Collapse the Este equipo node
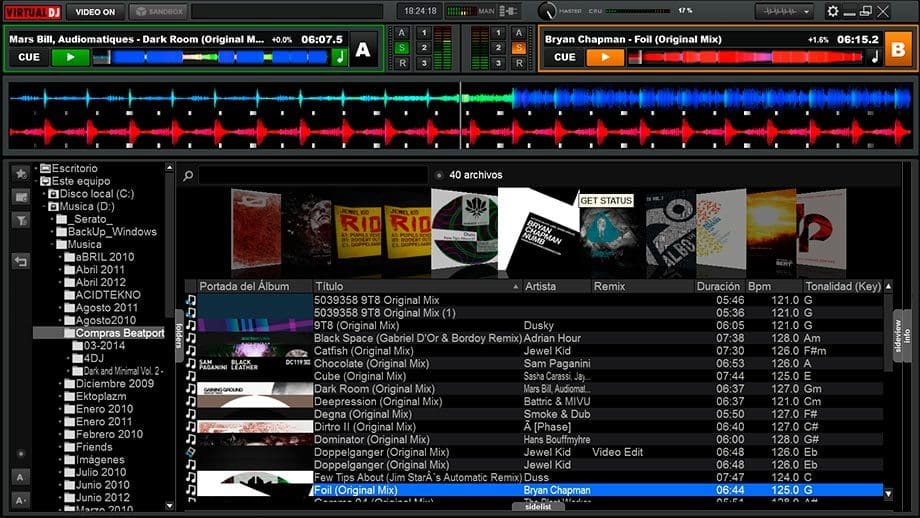 (x=36, y=181)
